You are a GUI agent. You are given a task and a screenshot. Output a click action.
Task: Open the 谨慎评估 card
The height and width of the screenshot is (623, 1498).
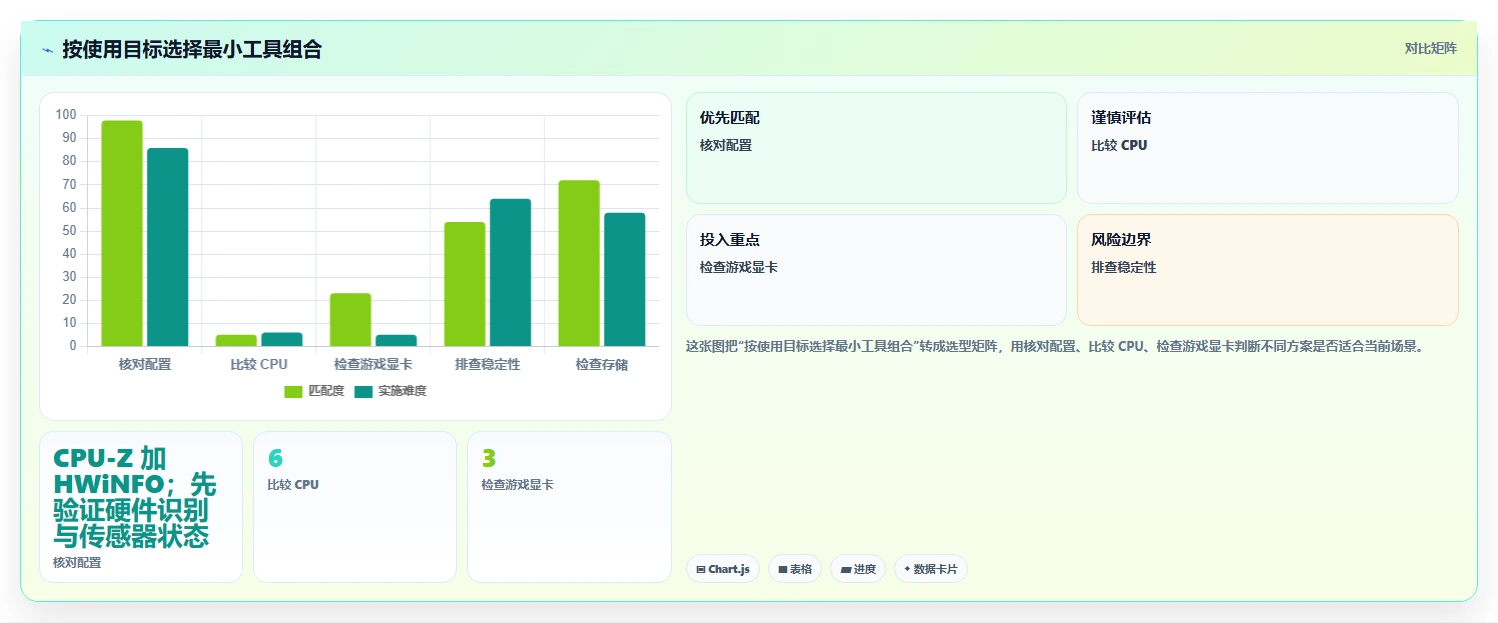(x=1267, y=148)
